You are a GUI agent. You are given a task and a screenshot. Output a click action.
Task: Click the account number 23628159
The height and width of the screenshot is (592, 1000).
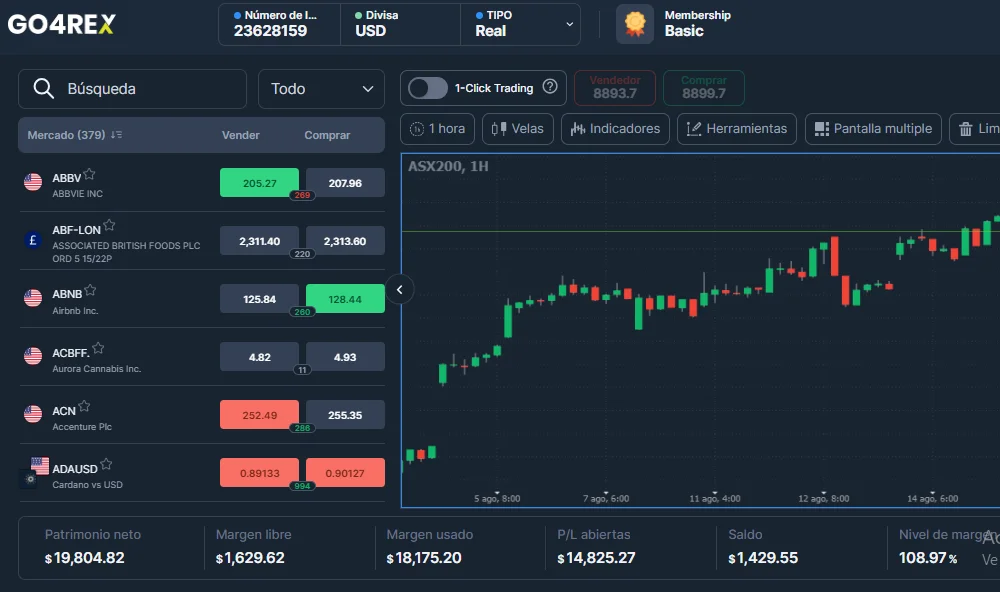pos(270,31)
